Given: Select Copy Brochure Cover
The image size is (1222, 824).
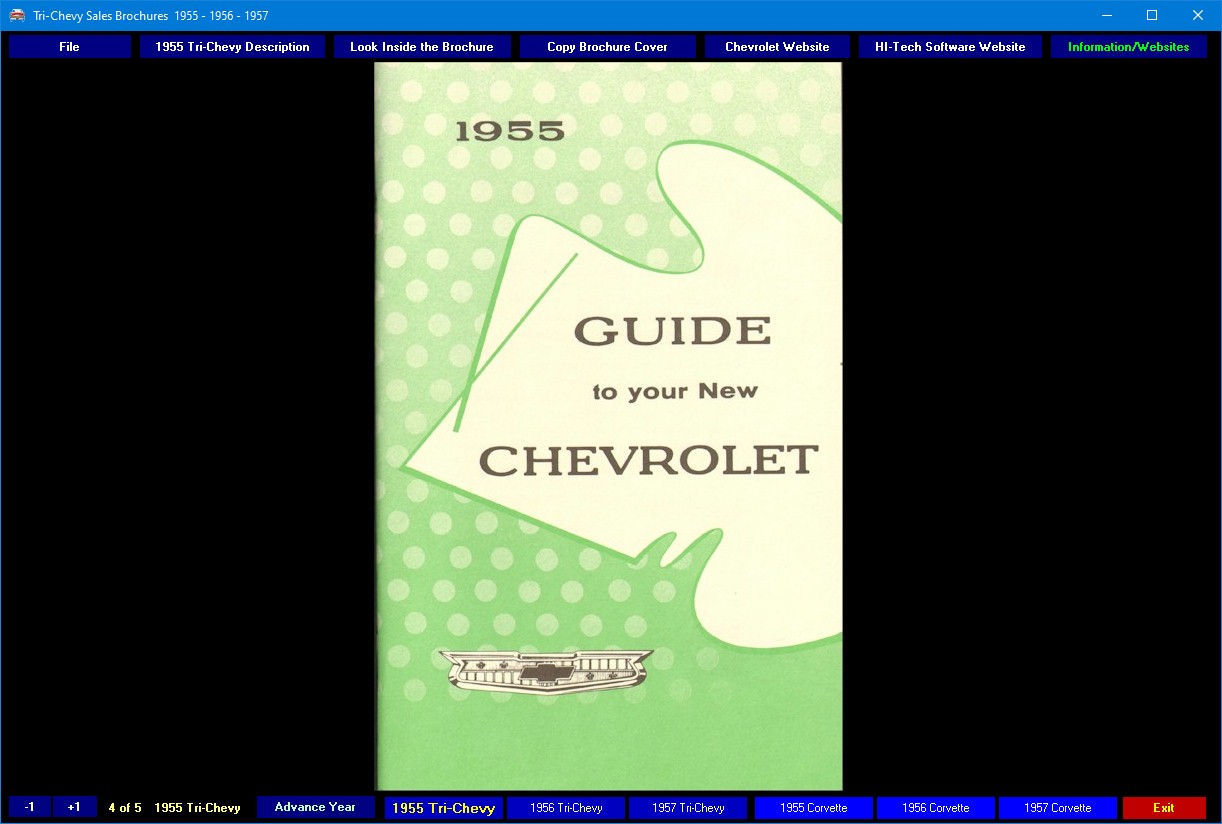Looking at the screenshot, I should 607,47.
